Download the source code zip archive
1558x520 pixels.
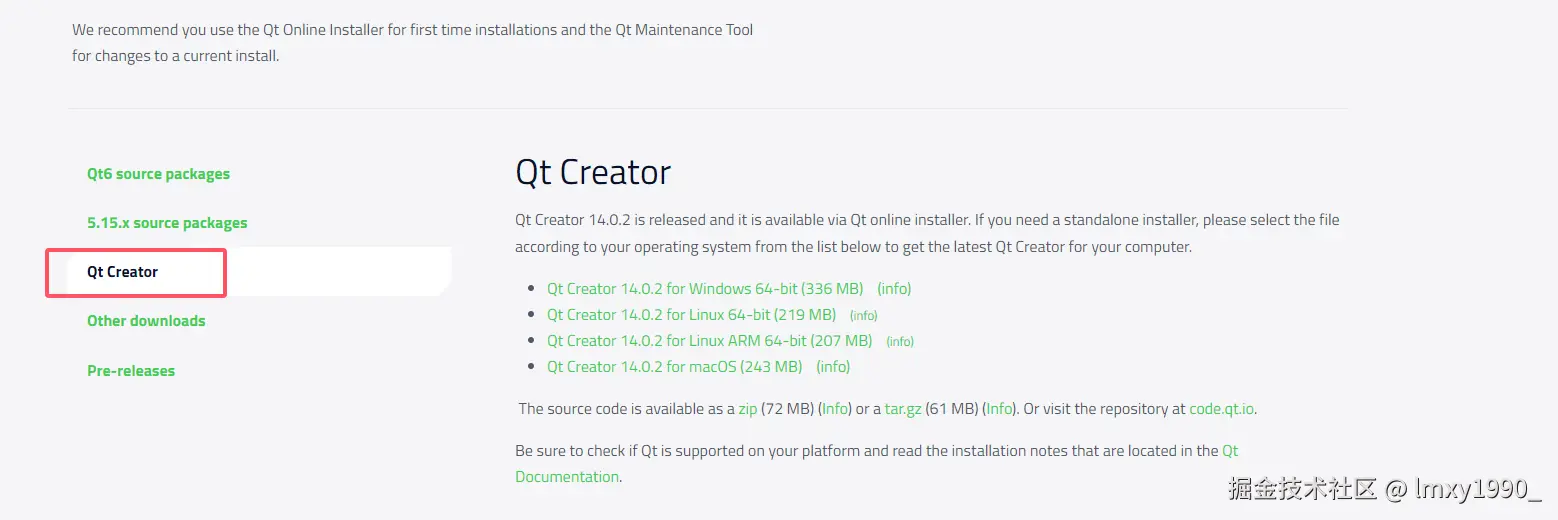point(747,409)
